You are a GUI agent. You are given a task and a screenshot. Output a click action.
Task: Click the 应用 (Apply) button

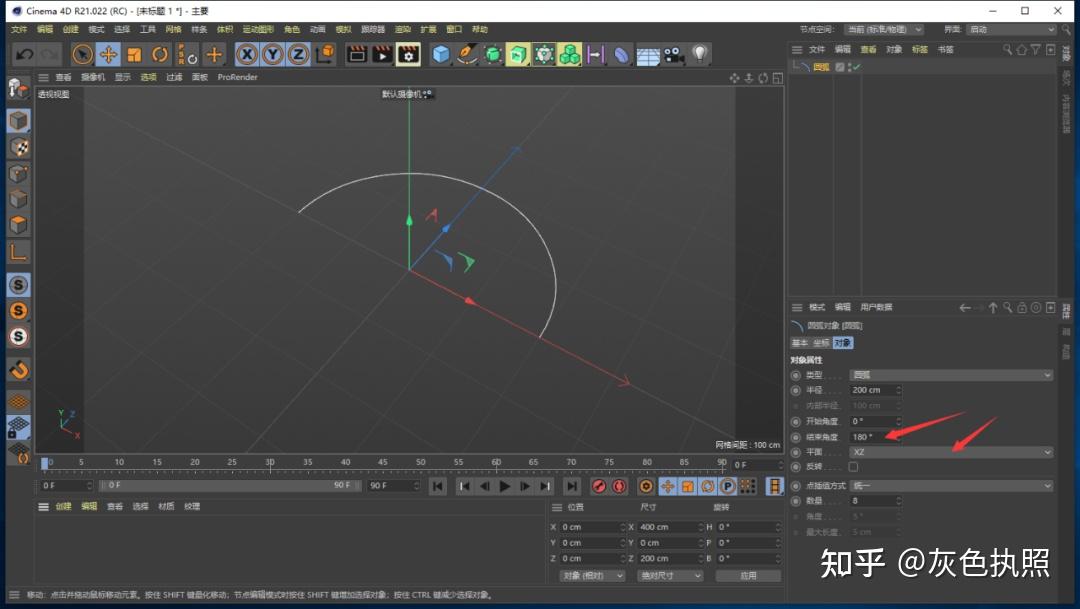[748, 576]
